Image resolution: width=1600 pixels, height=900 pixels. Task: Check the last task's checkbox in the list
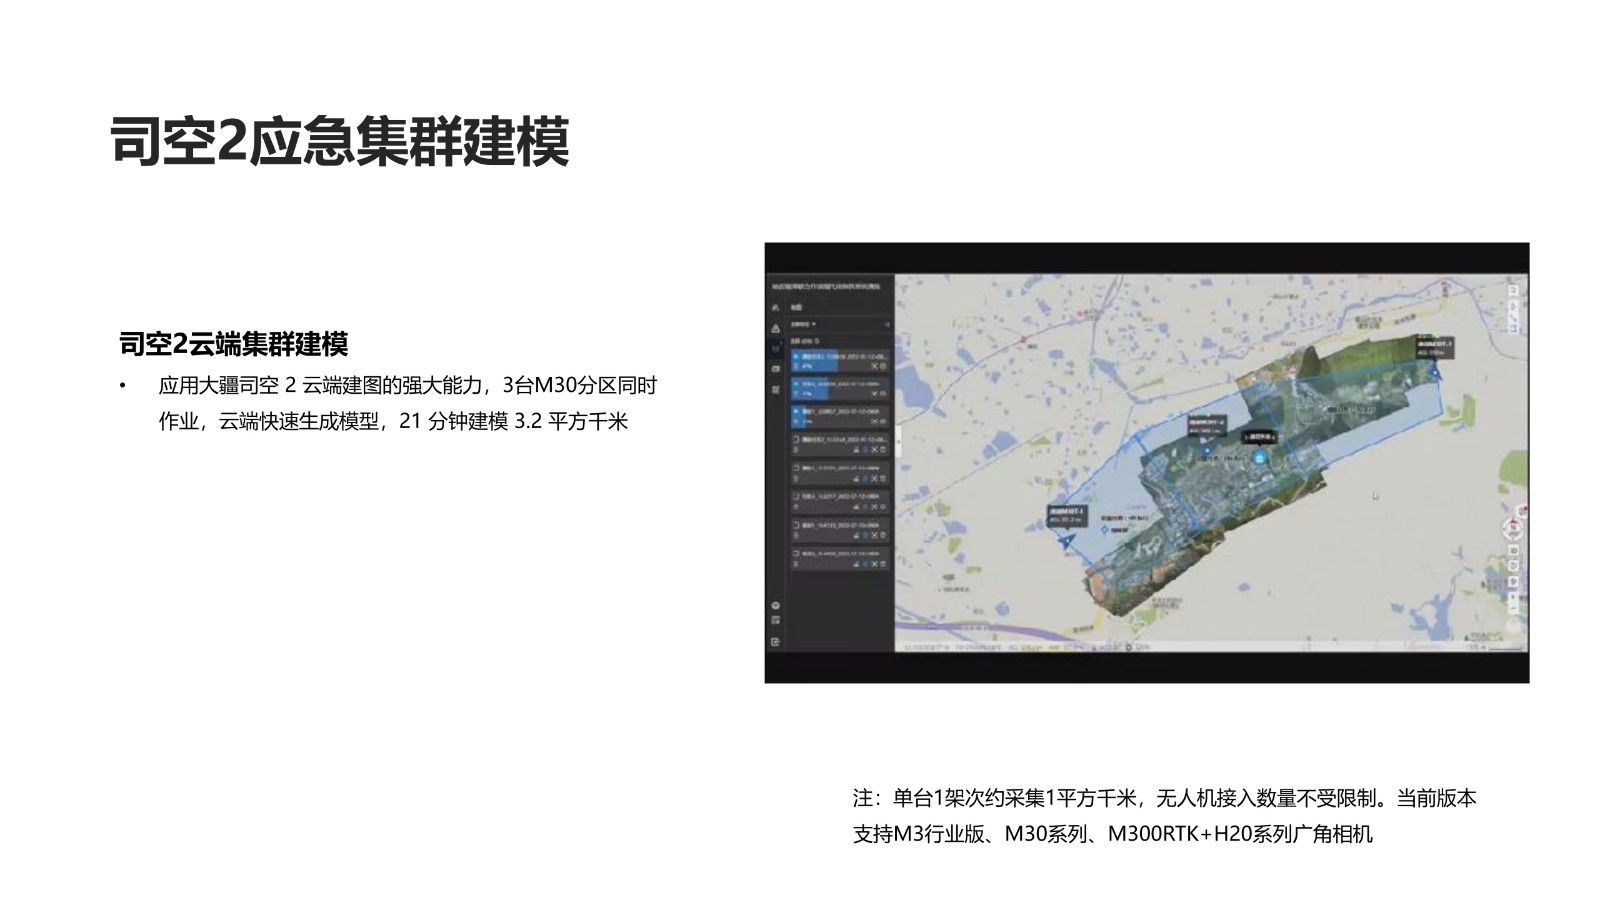coord(796,553)
